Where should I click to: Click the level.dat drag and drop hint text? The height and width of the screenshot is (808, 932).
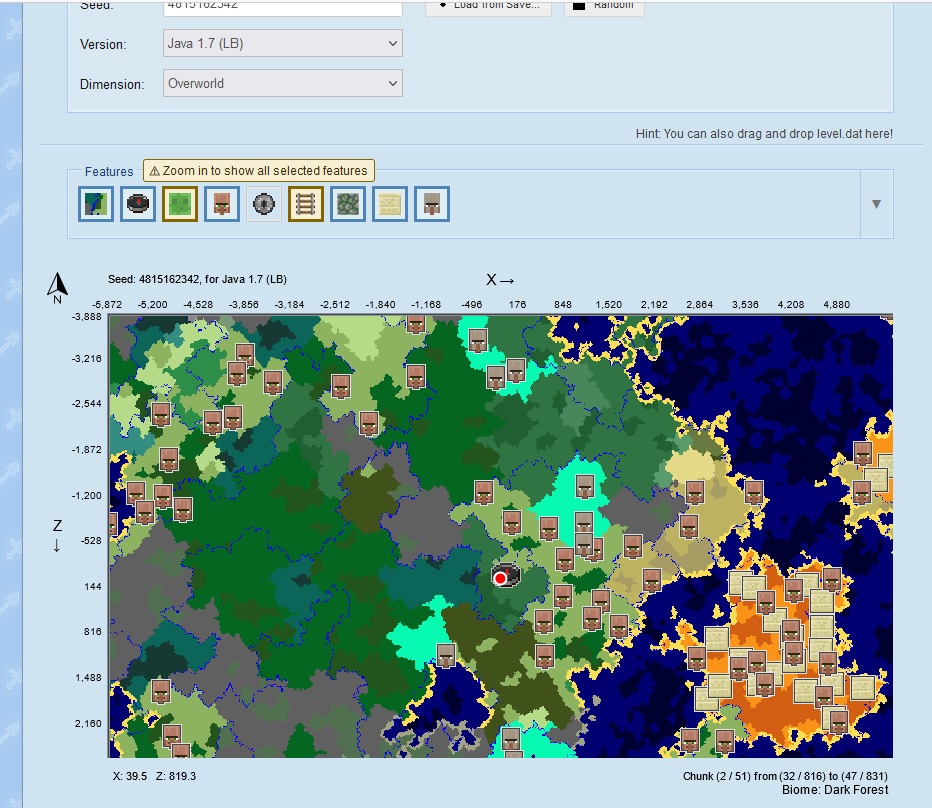point(764,134)
